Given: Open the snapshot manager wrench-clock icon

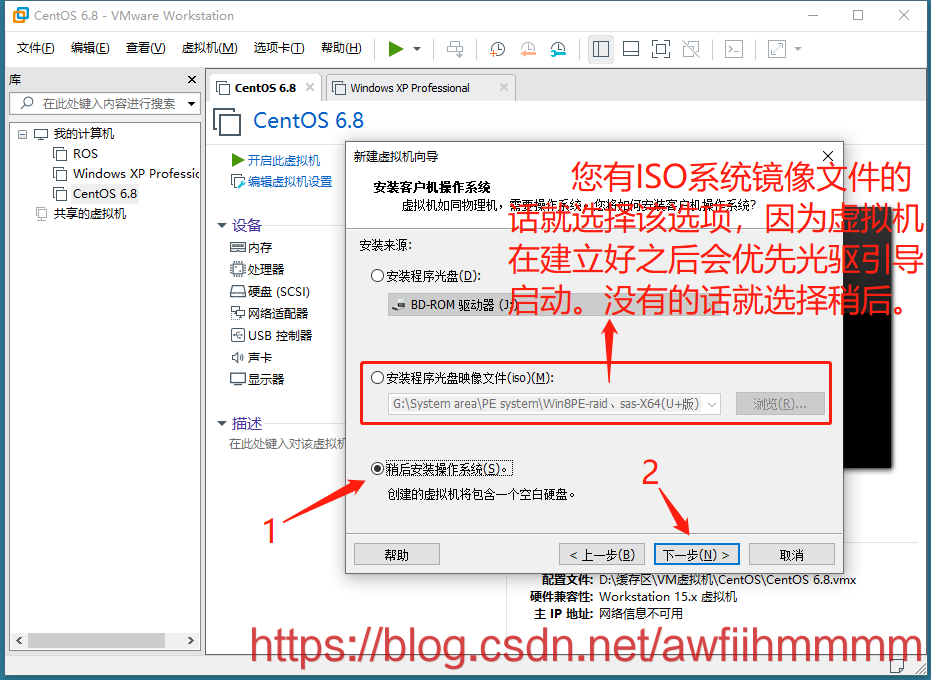Looking at the screenshot, I should 558,49.
